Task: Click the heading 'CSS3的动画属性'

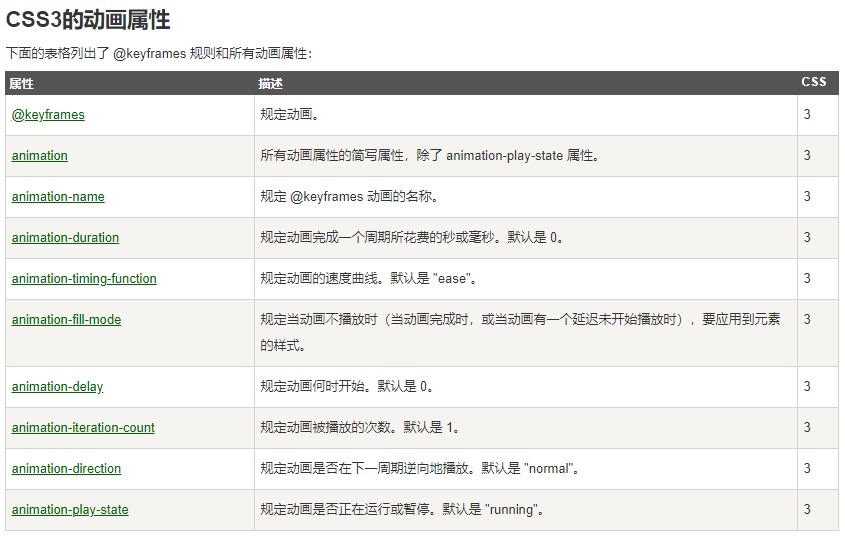Action: point(88,20)
